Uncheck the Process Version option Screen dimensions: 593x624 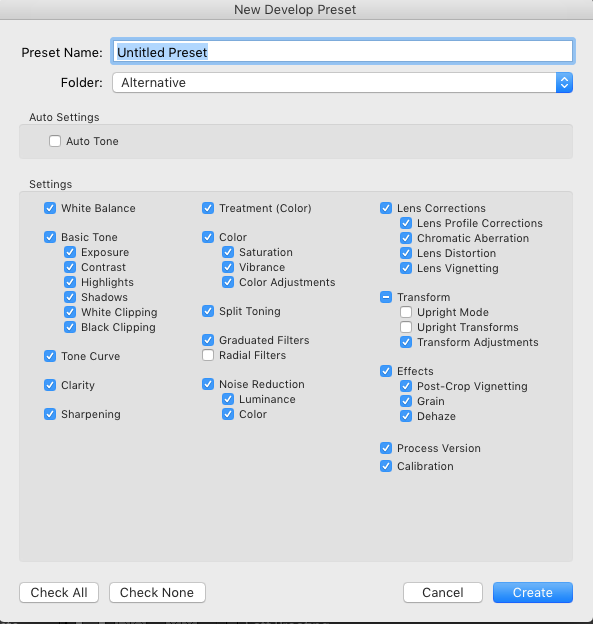click(386, 448)
